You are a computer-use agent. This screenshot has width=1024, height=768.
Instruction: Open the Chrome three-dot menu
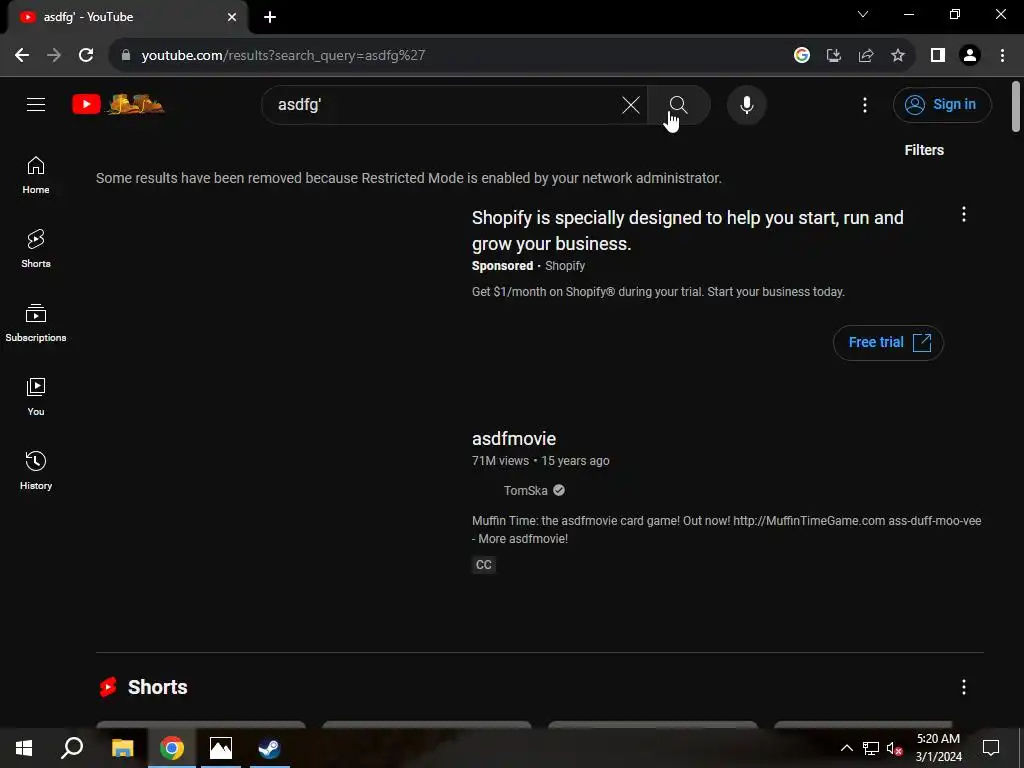coord(1002,56)
